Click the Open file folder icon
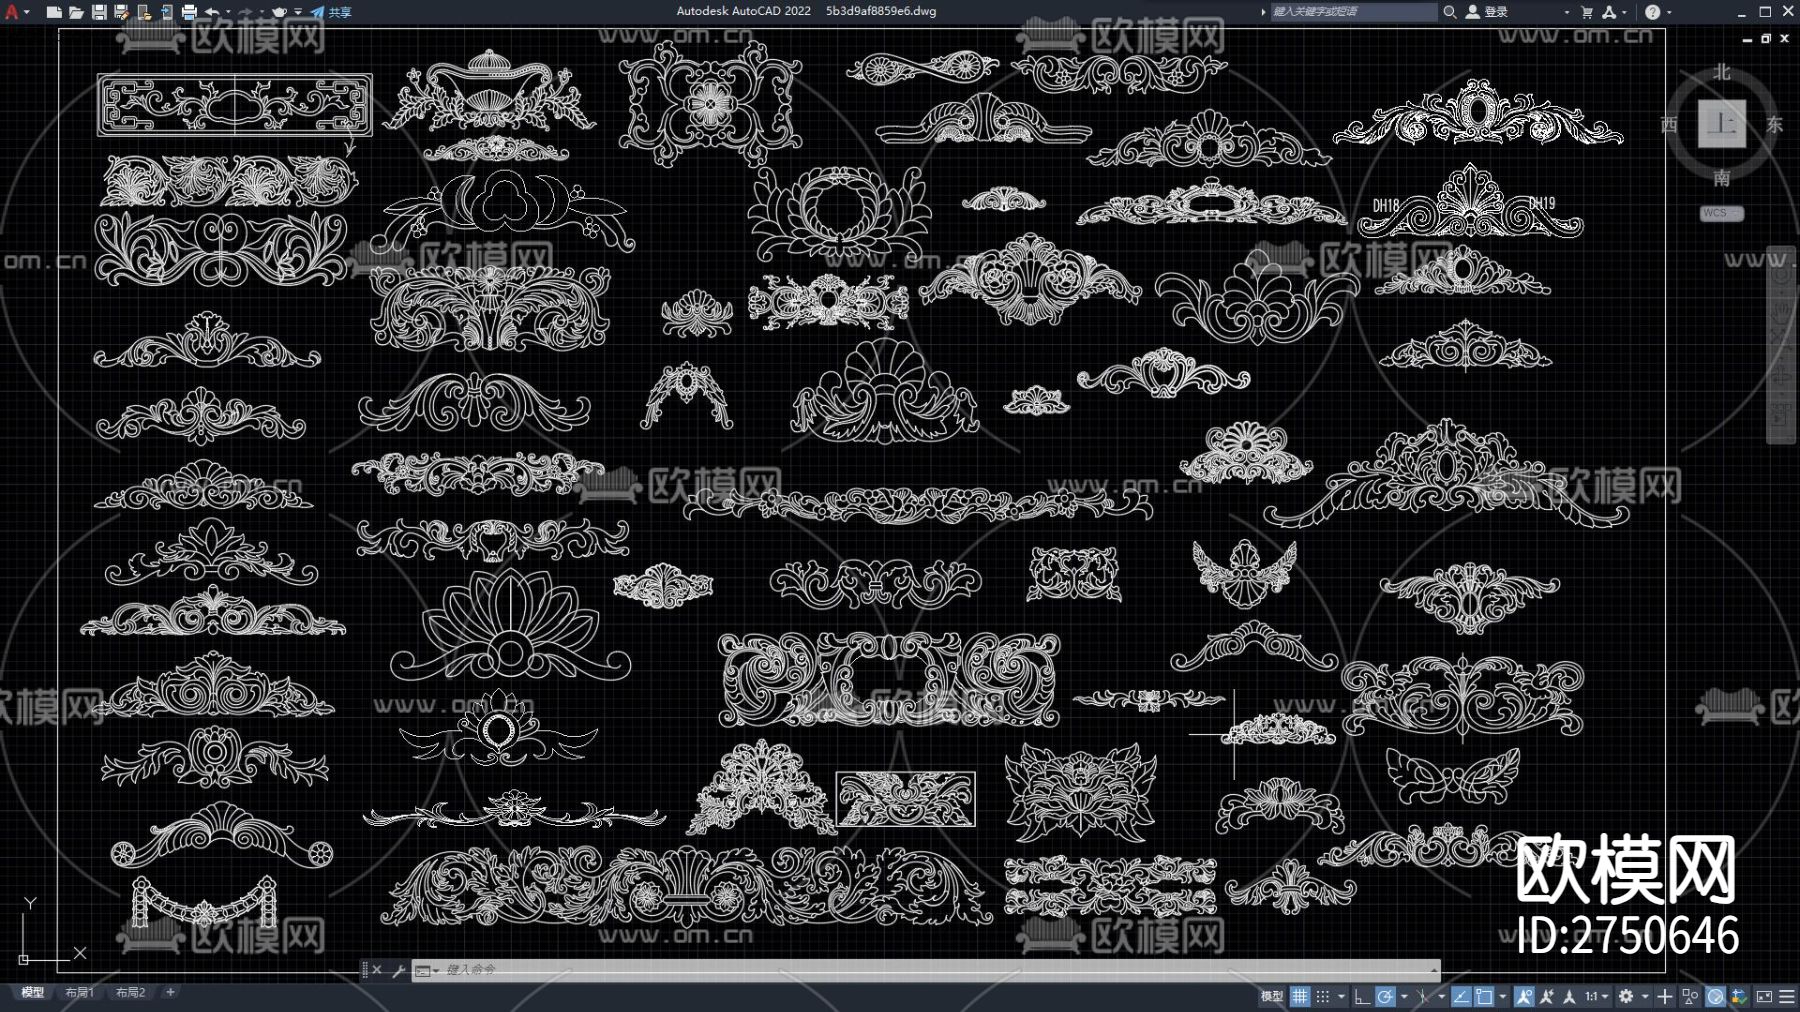Viewport: 1800px width, 1012px height. click(76, 12)
